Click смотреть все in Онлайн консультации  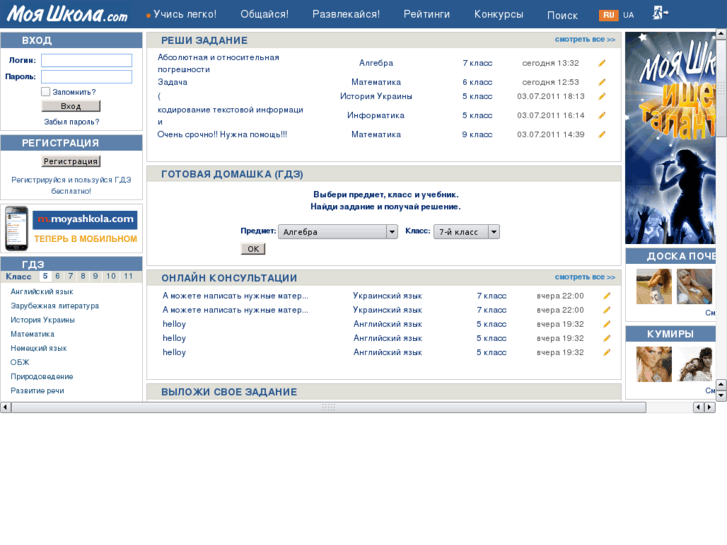click(585, 277)
